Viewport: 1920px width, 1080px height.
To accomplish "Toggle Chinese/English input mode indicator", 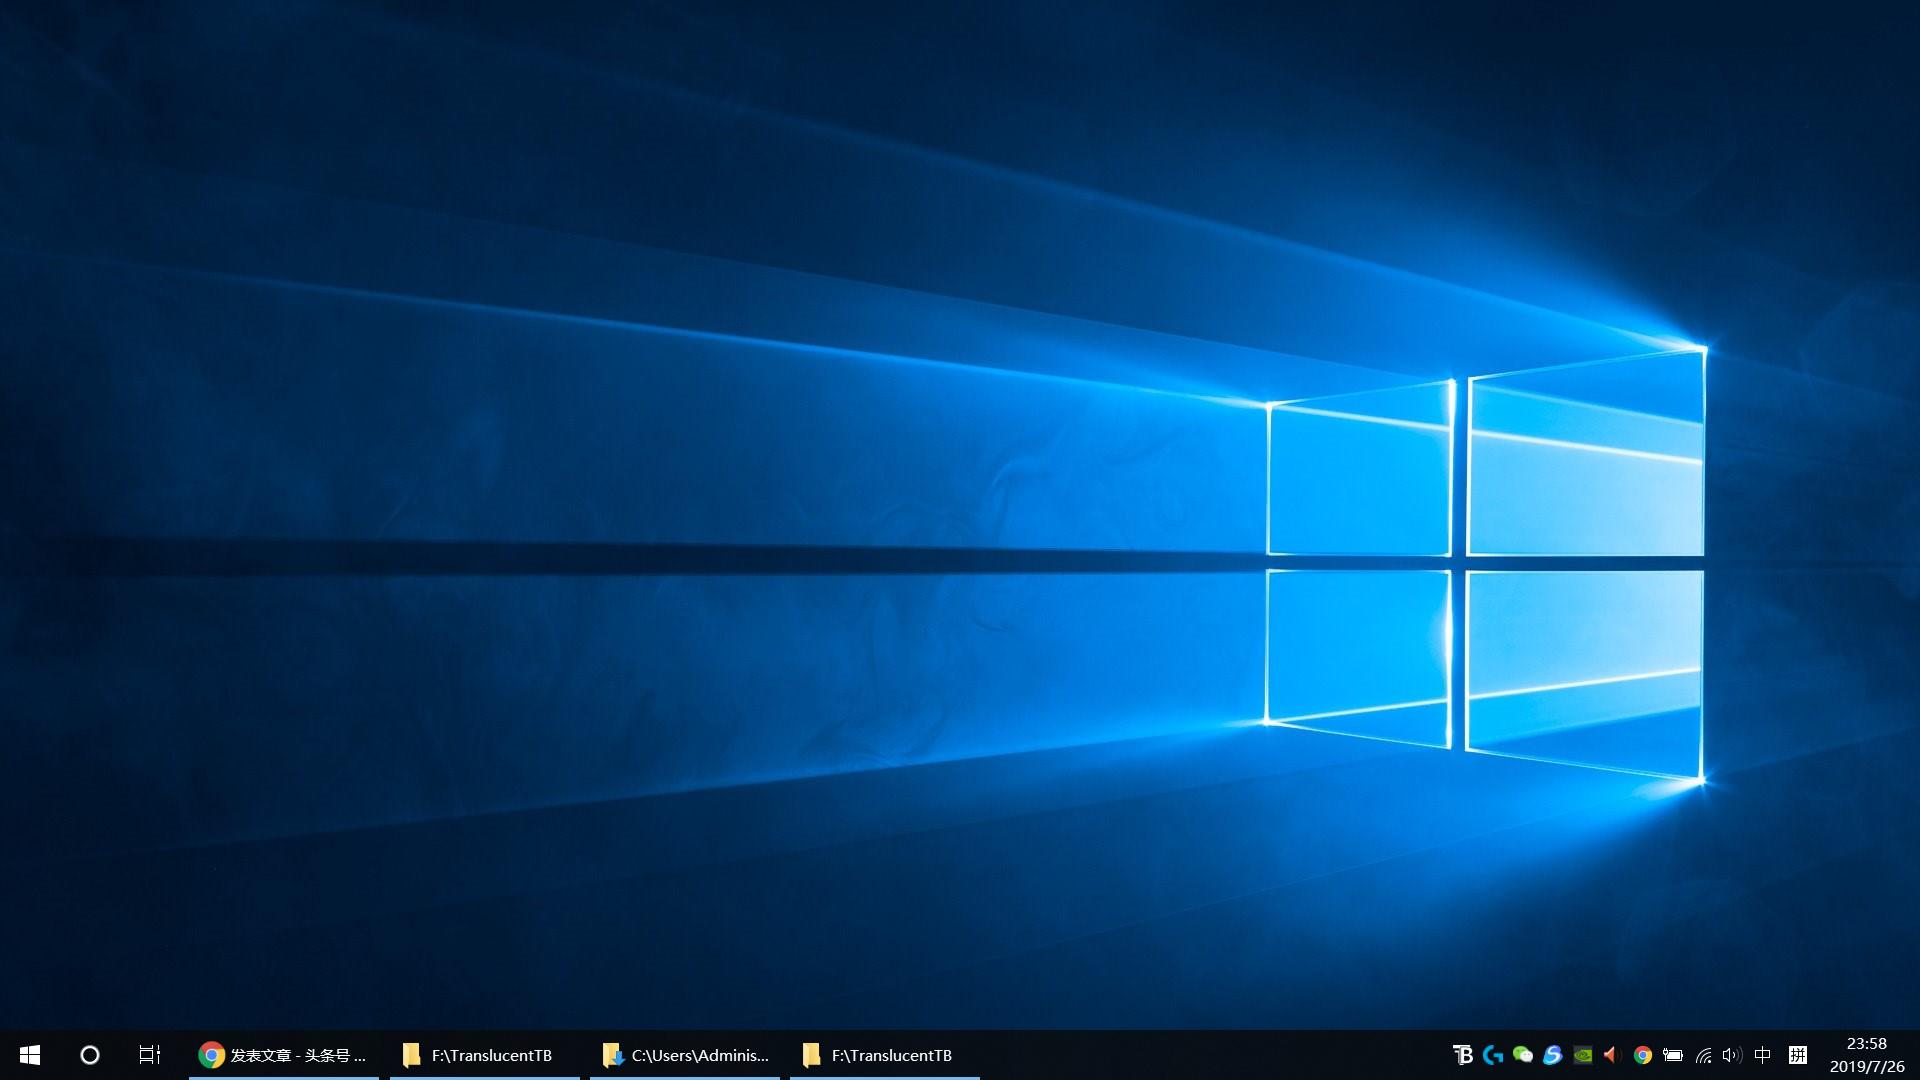I will (x=1763, y=1055).
